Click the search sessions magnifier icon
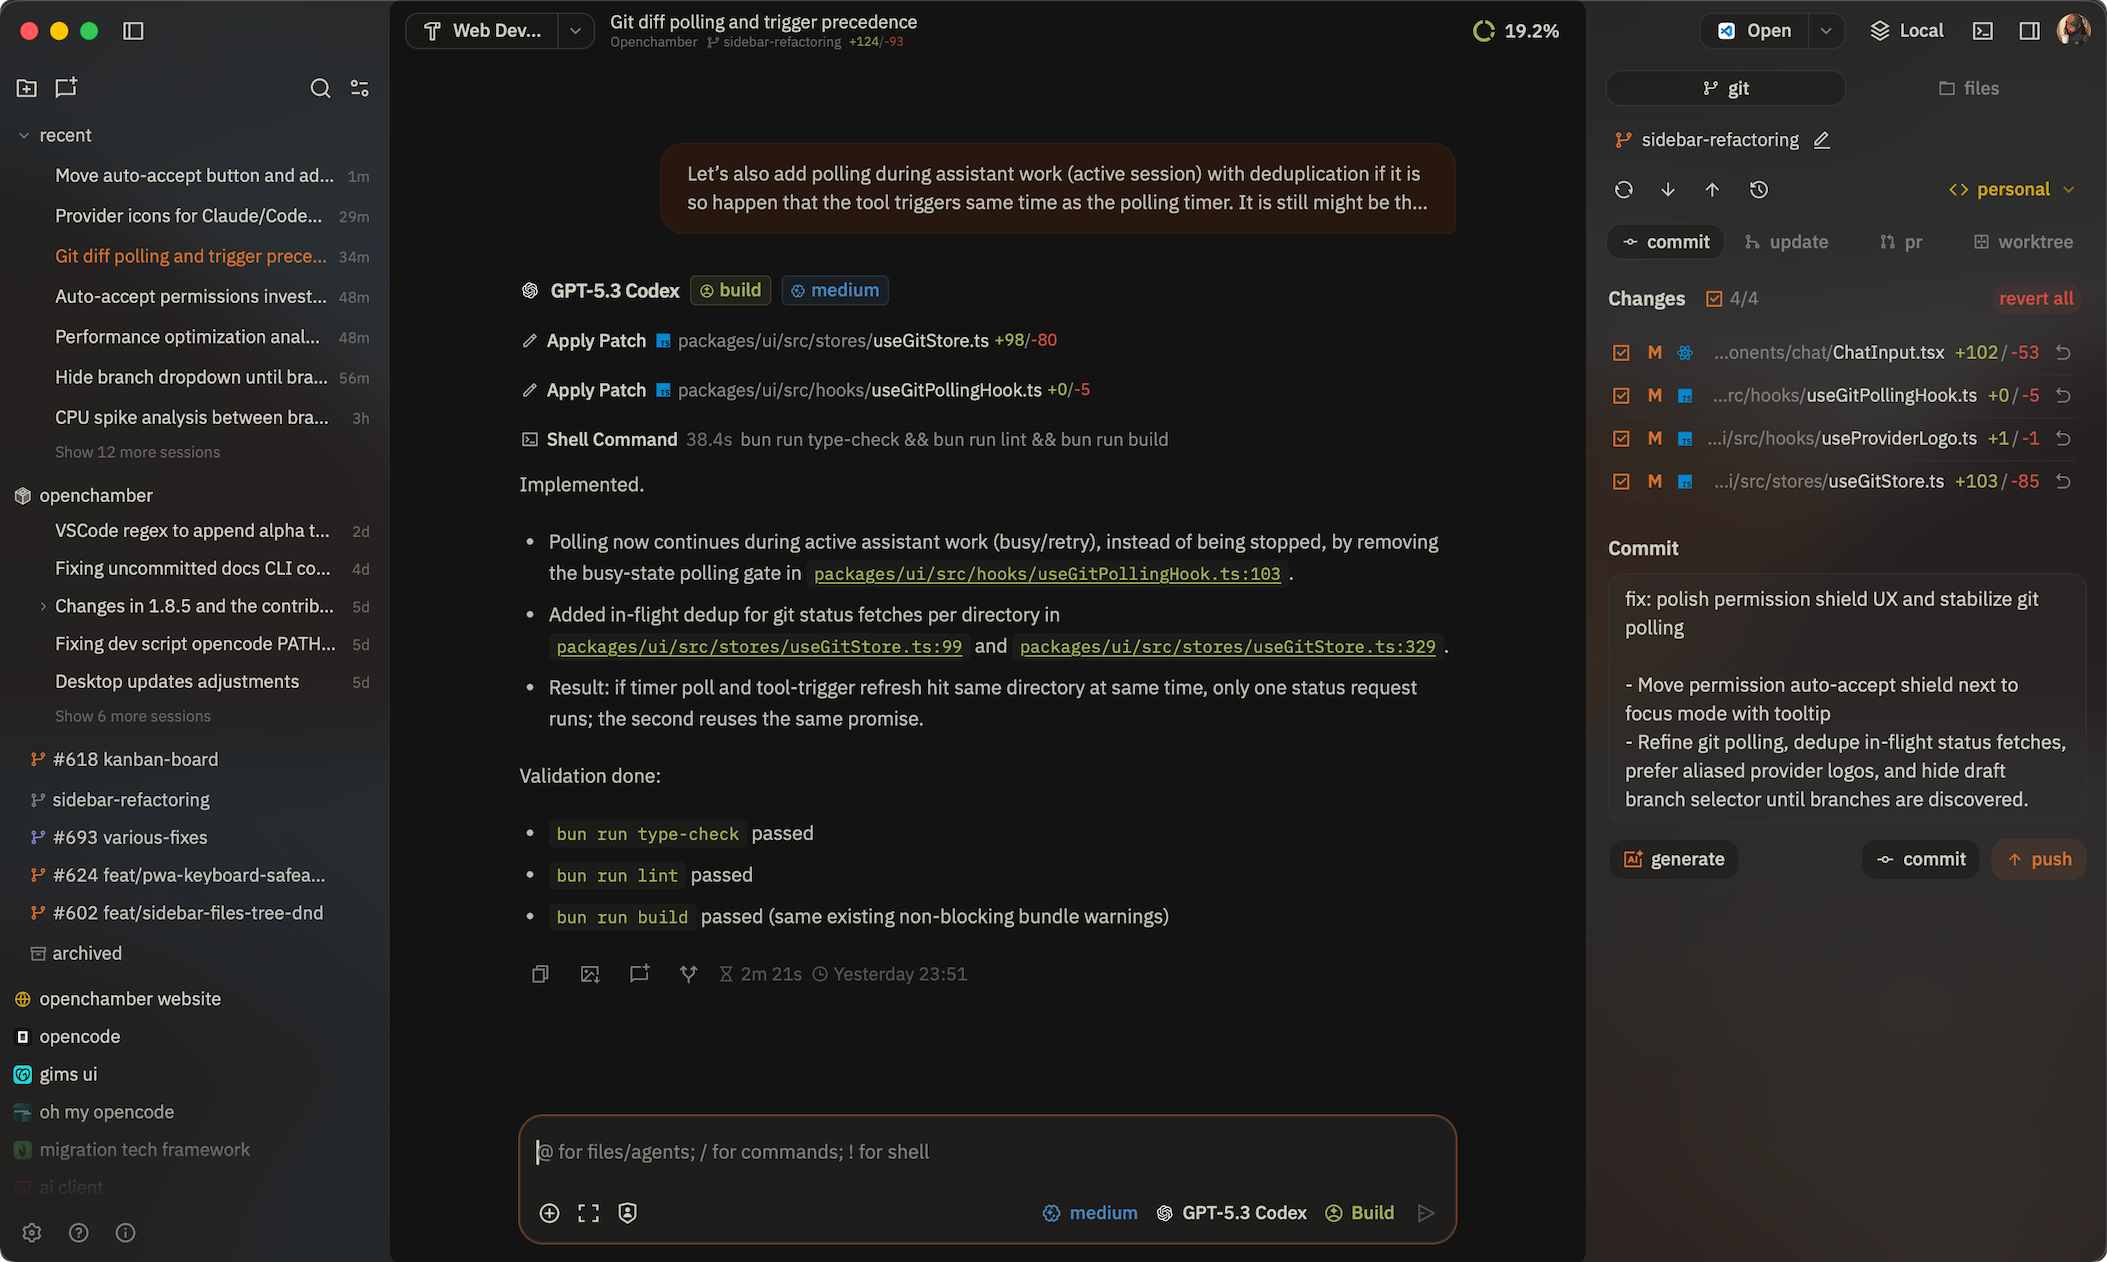Viewport: 2107px width, 1262px height. (320, 89)
